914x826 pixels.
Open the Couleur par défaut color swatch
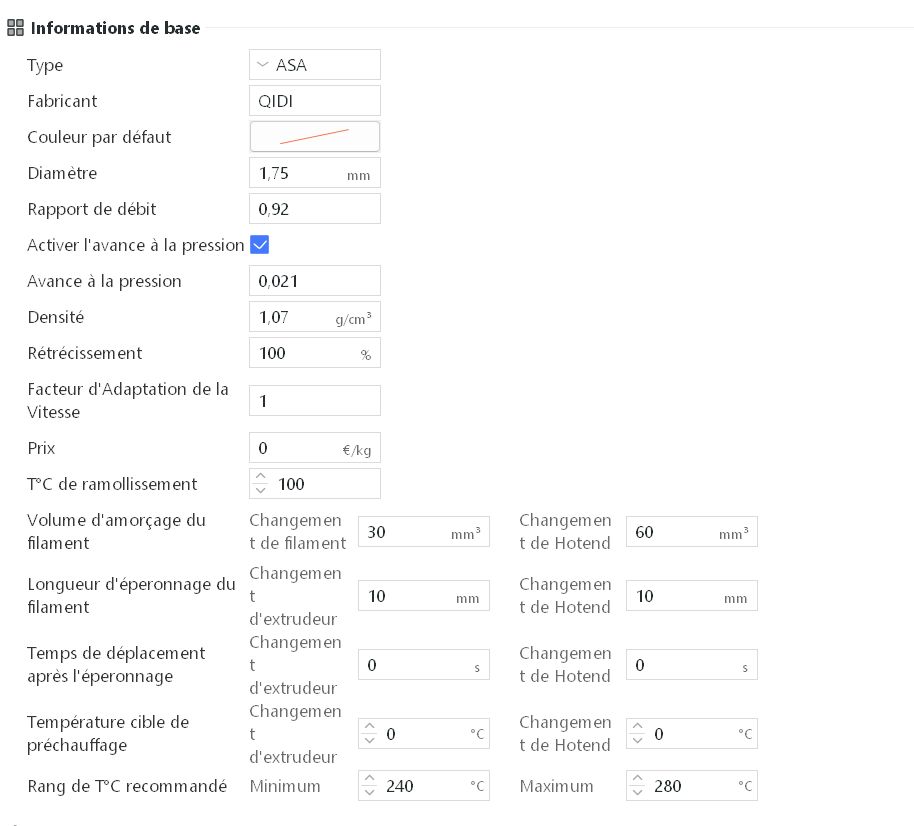[314, 137]
